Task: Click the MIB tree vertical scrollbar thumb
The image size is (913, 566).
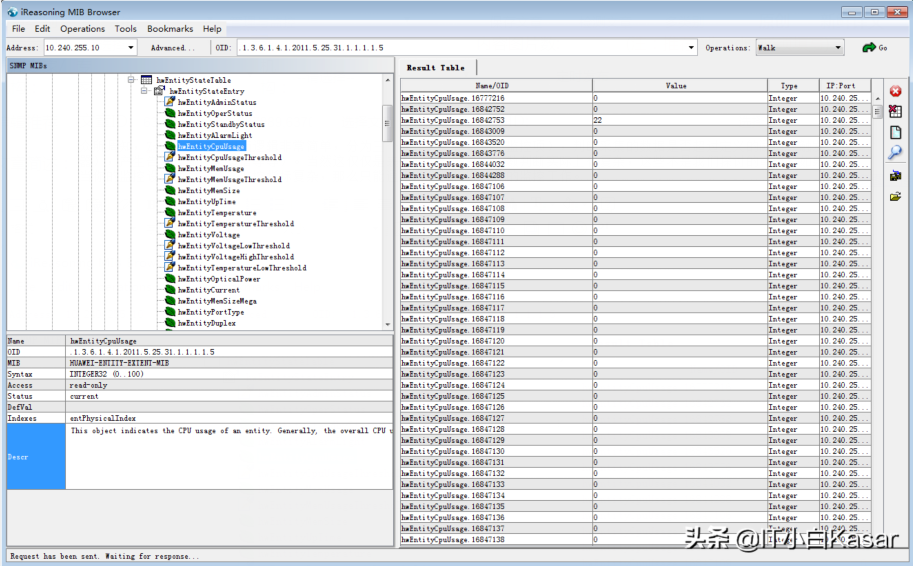Action: (x=387, y=123)
